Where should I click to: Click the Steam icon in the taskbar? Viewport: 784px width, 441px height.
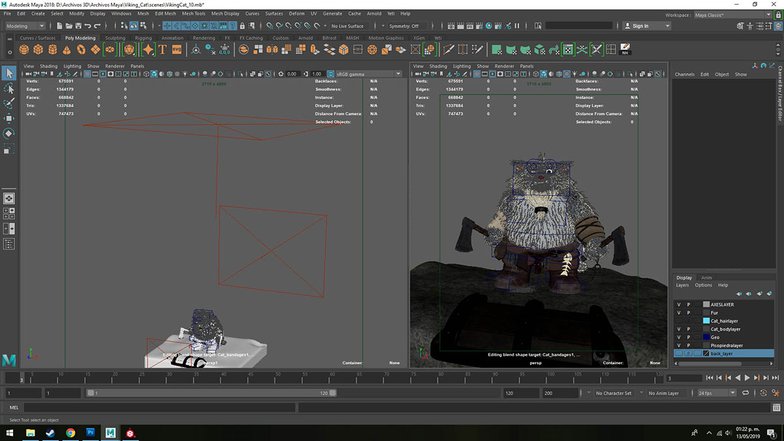pyautogui.click(x=50, y=433)
